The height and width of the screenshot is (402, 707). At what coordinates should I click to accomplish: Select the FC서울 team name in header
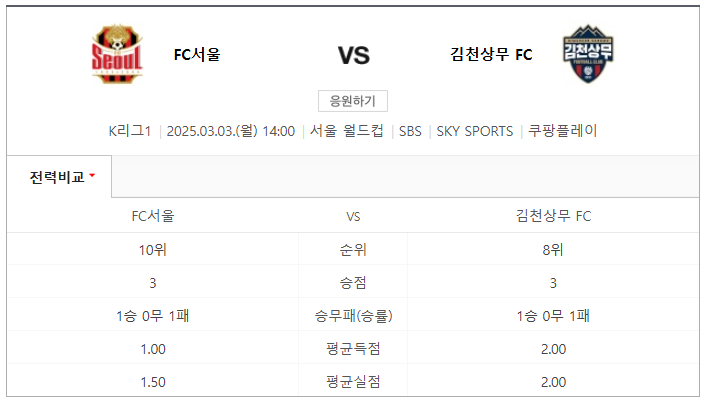pos(197,55)
